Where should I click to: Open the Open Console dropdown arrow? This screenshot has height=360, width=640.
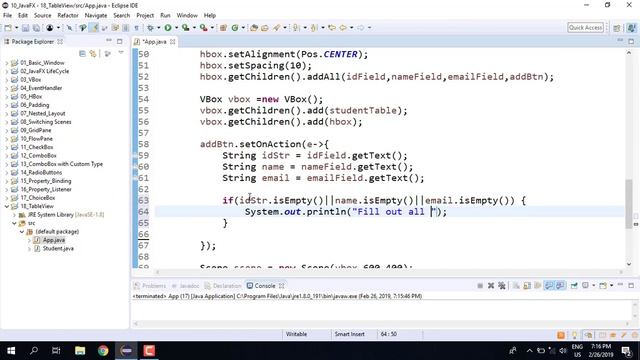click(611, 286)
